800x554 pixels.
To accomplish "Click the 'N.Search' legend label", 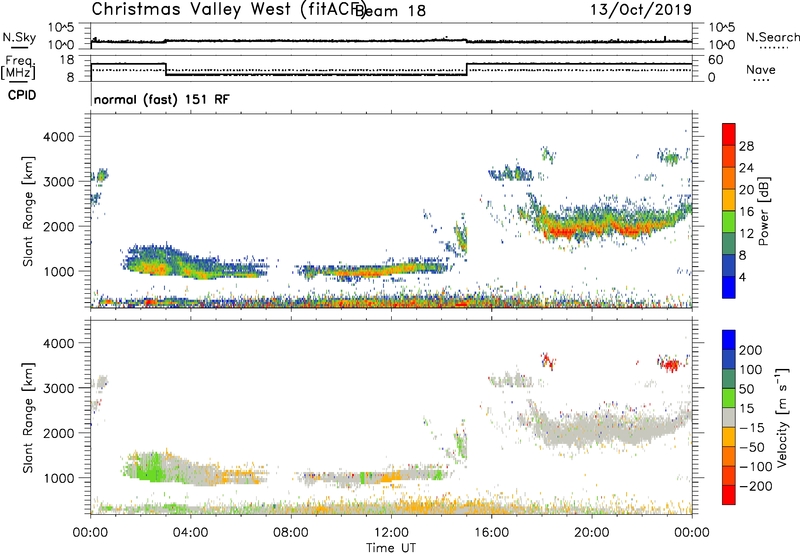I will click(772, 37).
